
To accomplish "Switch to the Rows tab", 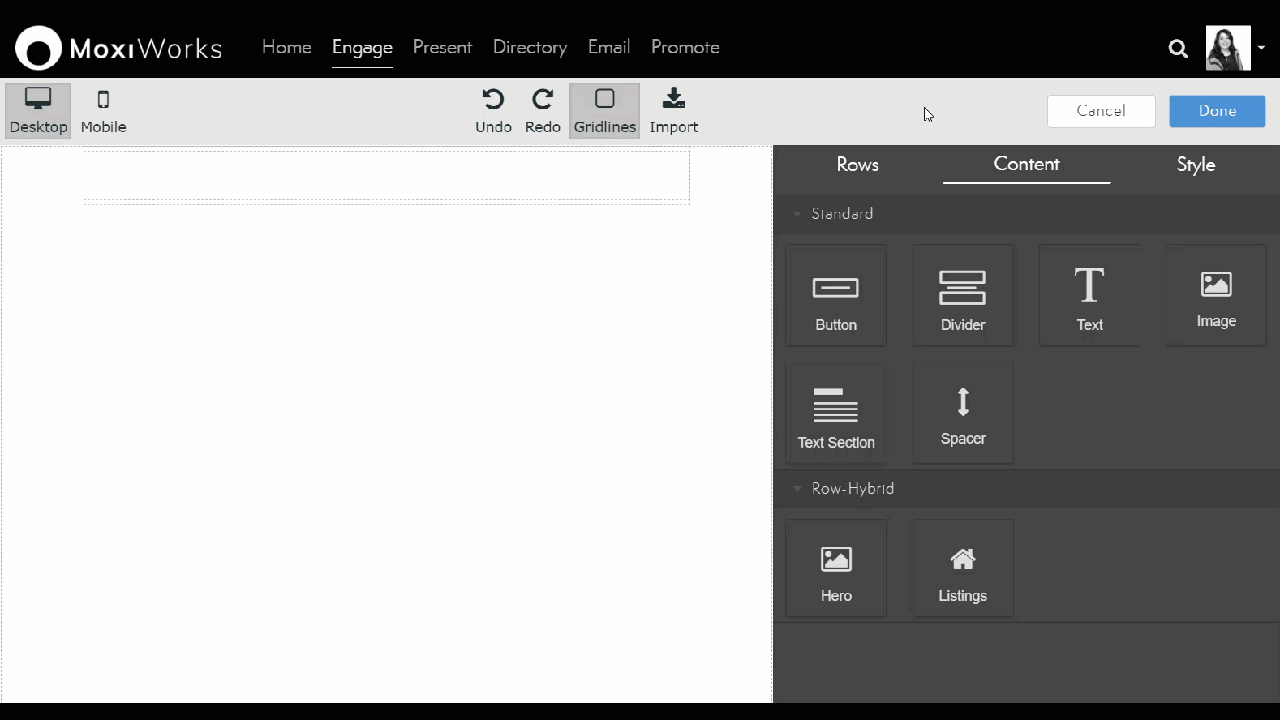I will (857, 164).
